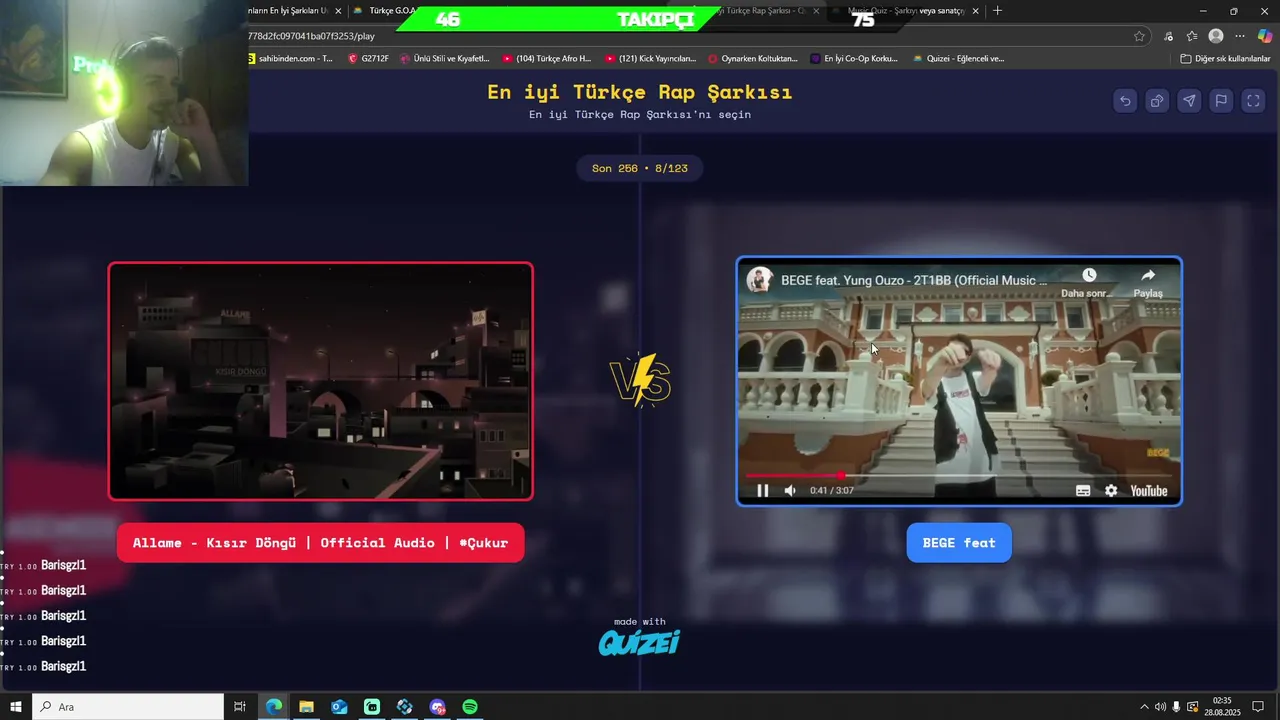Open Ünlü Stili ve Kıyafetl... bookmark
Screen dimensions: 1280x720
(x=445, y=58)
